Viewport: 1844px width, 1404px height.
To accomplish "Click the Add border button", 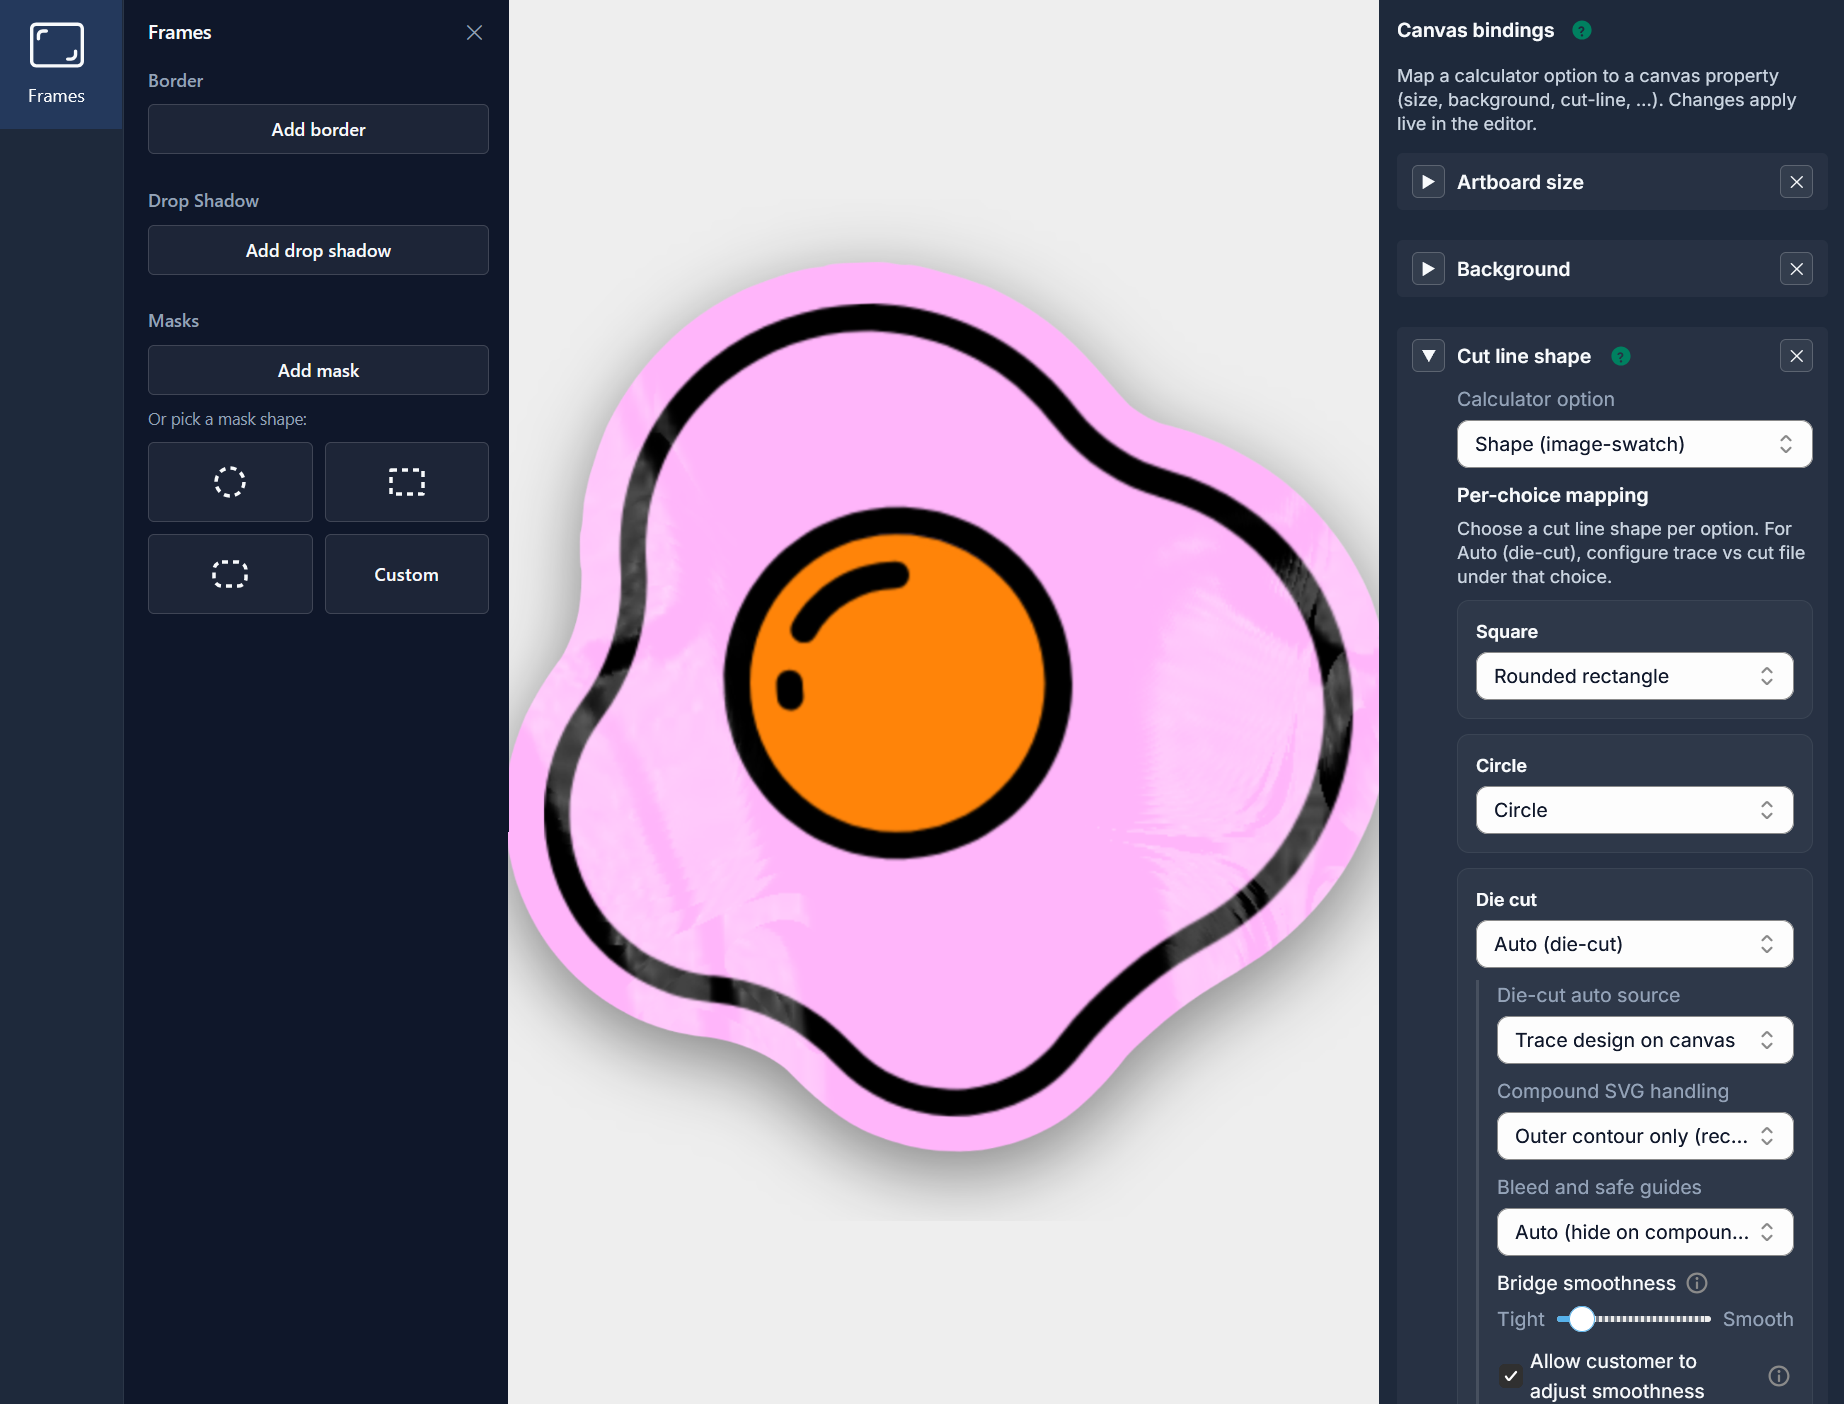I will click(318, 129).
